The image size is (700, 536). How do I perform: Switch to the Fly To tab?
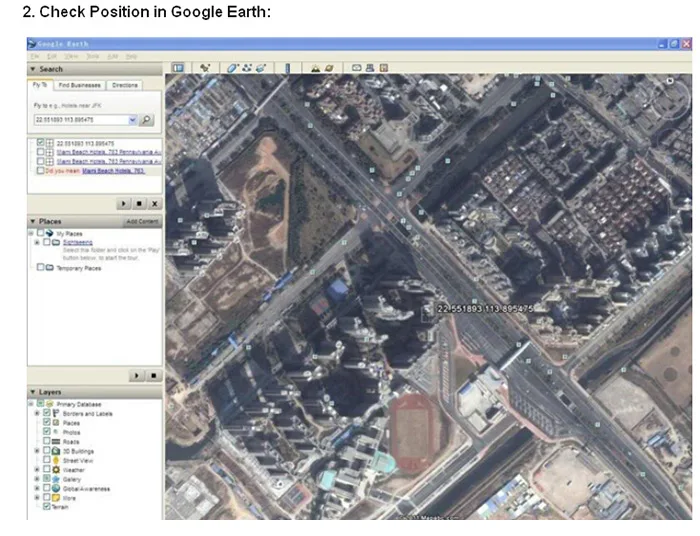click(40, 85)
